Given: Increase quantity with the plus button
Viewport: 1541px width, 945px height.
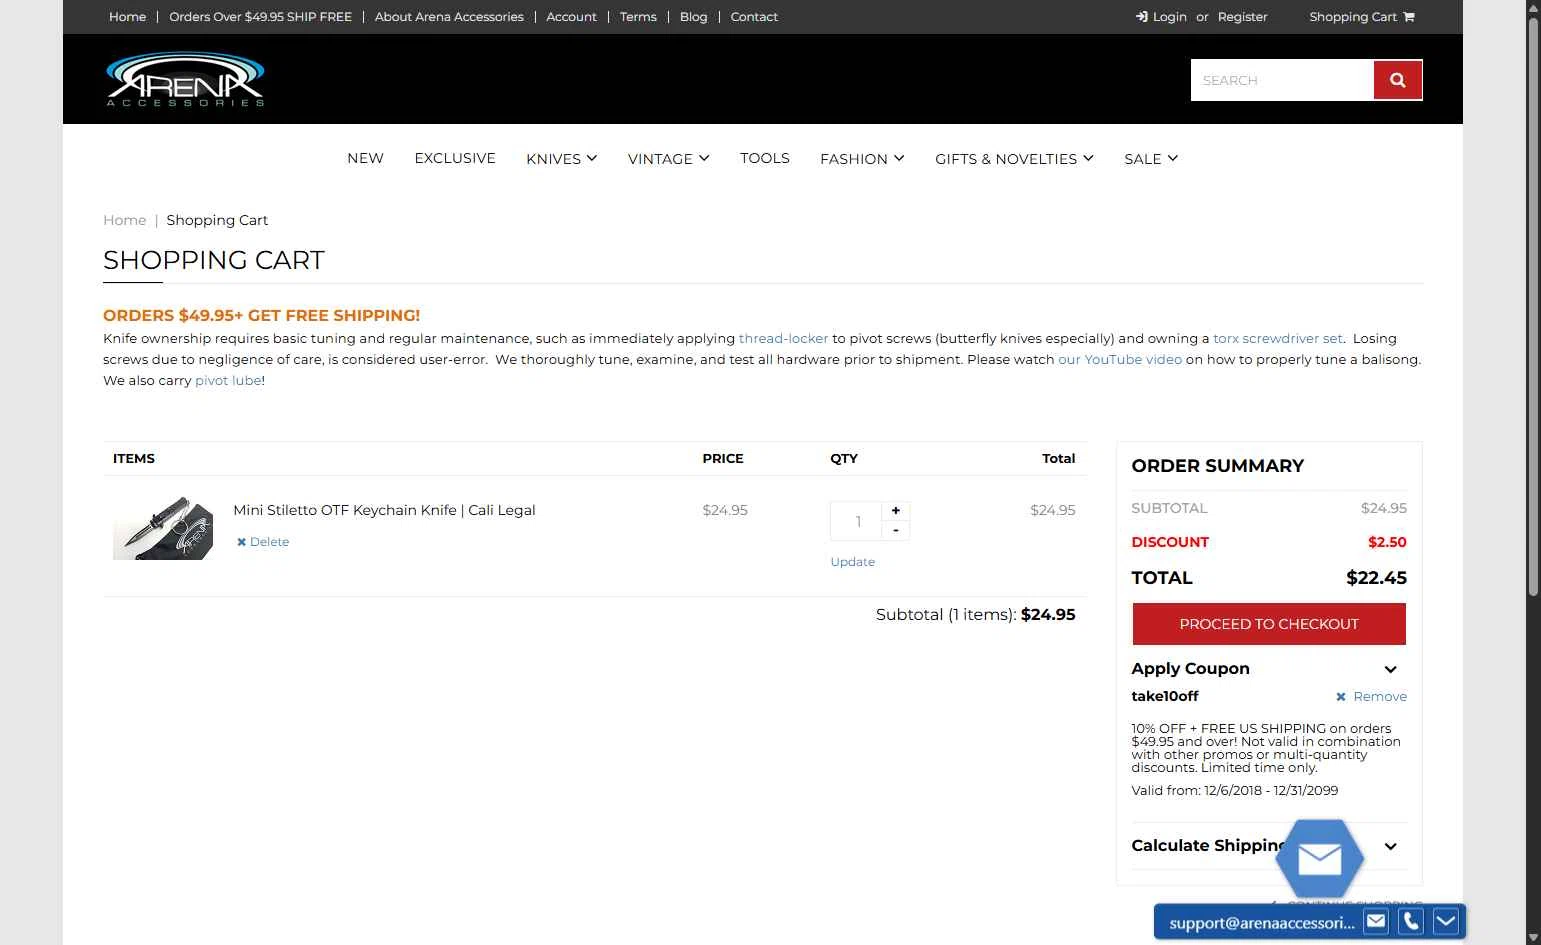Looking at the screenshot, I should coord(896,510).
